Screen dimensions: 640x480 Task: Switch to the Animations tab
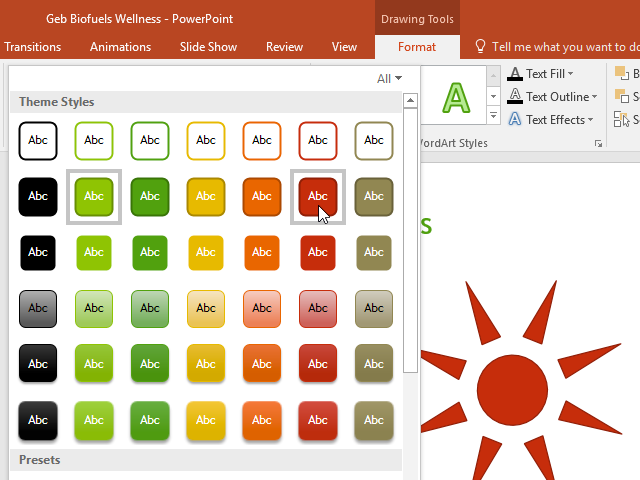coord(120,47)
